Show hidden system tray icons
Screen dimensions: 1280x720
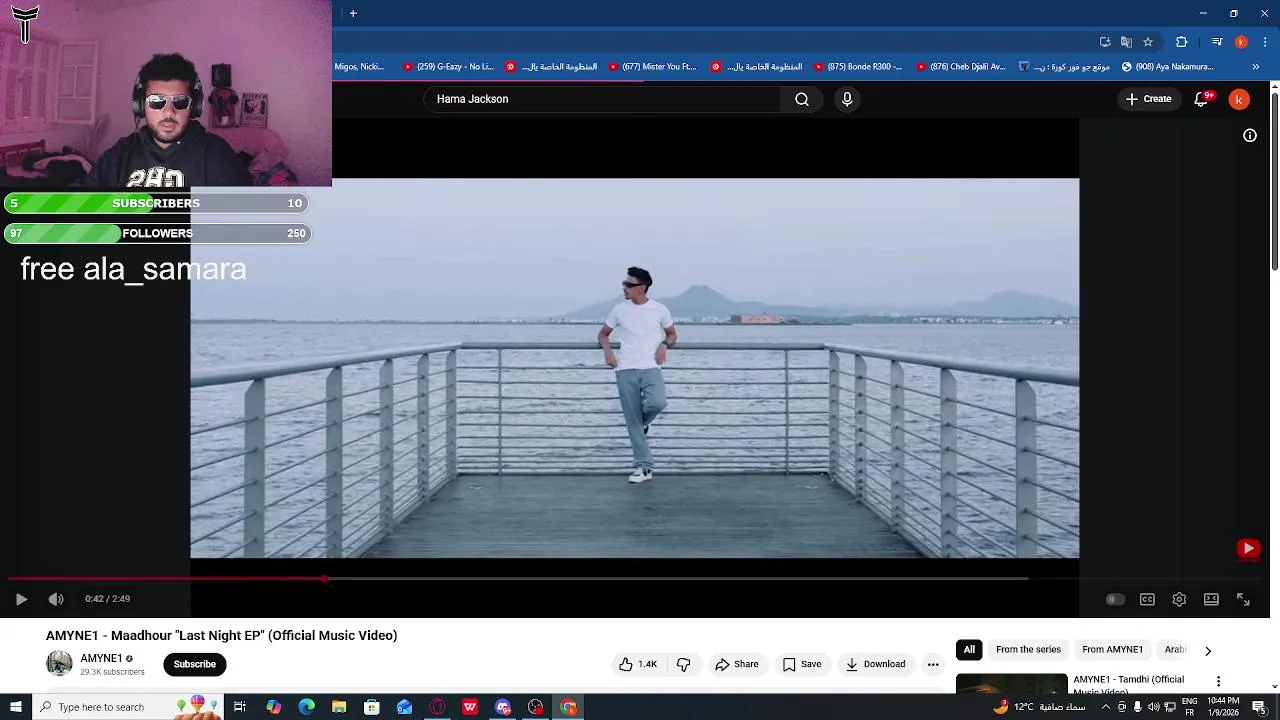(x=1106, y=707)
